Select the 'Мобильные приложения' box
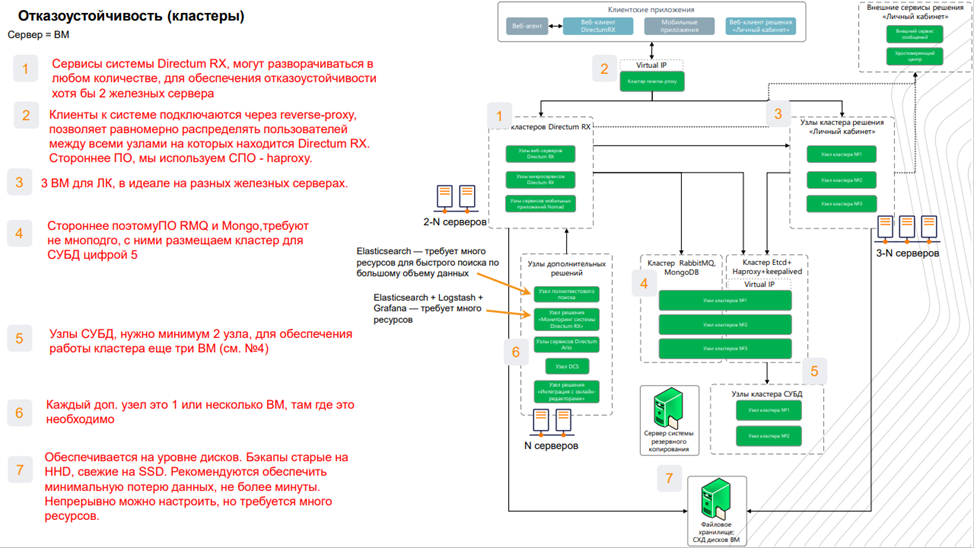 click(679, 26)
